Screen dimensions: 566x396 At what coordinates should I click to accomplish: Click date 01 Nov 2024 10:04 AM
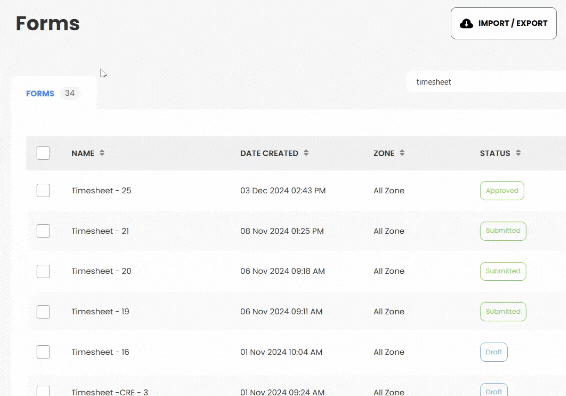tap(282, 352)
